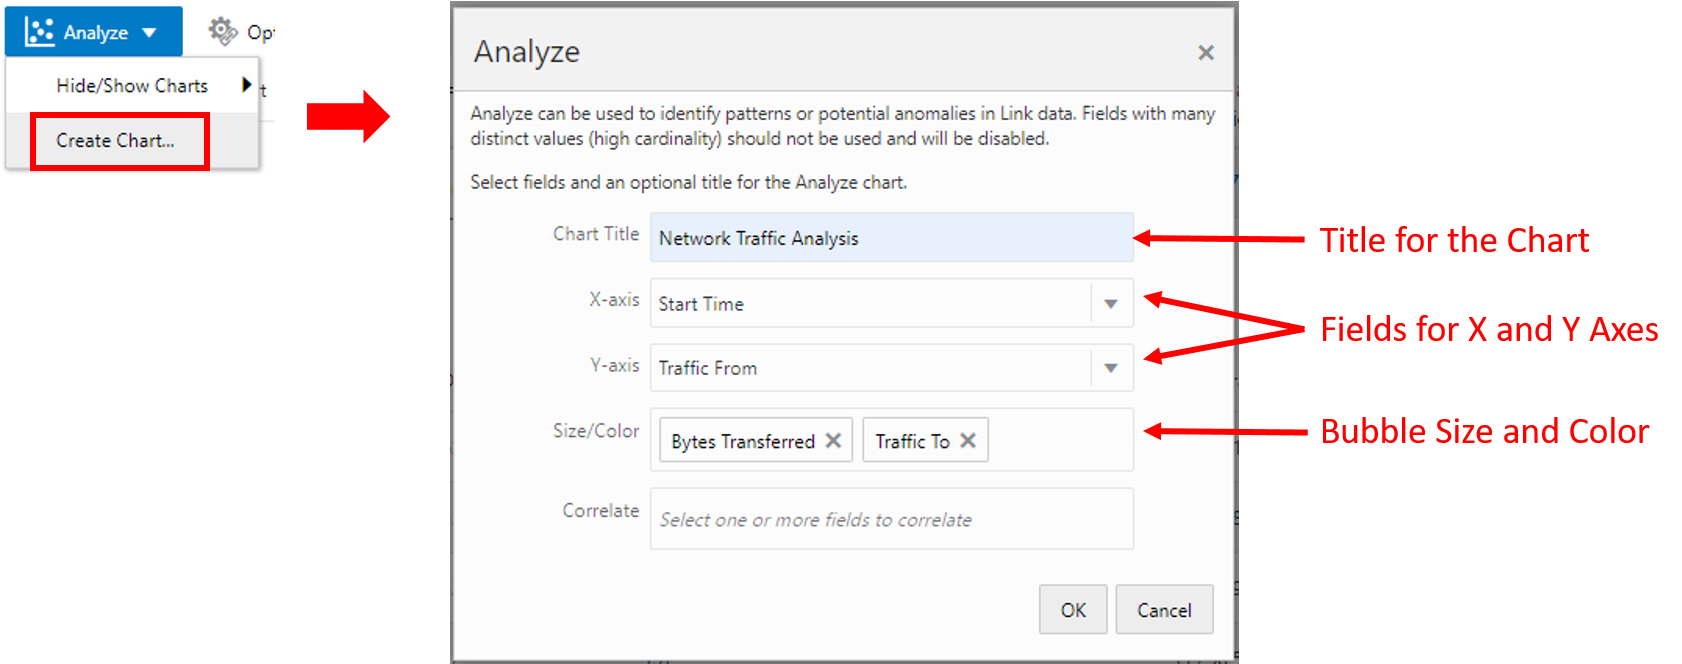The height and width of the screenshot is (664, 1682).
Task: Select the Traffic To chip label
Action: tap(912, 441)
